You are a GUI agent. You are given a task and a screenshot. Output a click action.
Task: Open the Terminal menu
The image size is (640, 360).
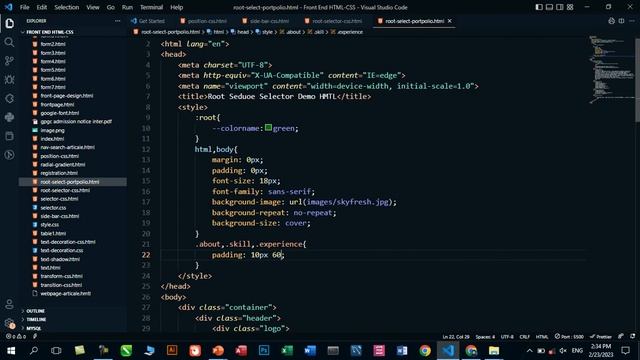pos(151,7)
